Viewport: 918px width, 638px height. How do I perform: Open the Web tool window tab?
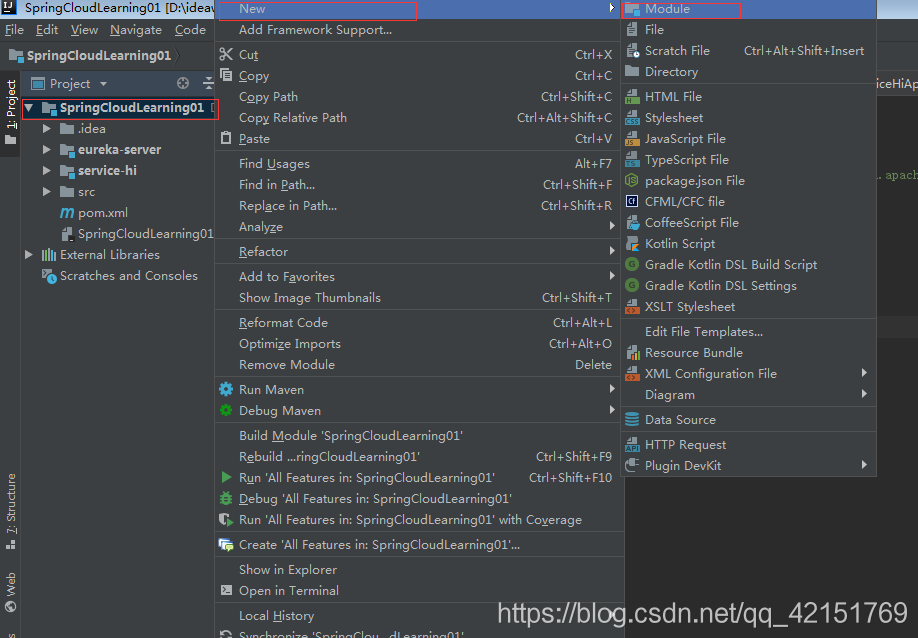tap(11, 592)
